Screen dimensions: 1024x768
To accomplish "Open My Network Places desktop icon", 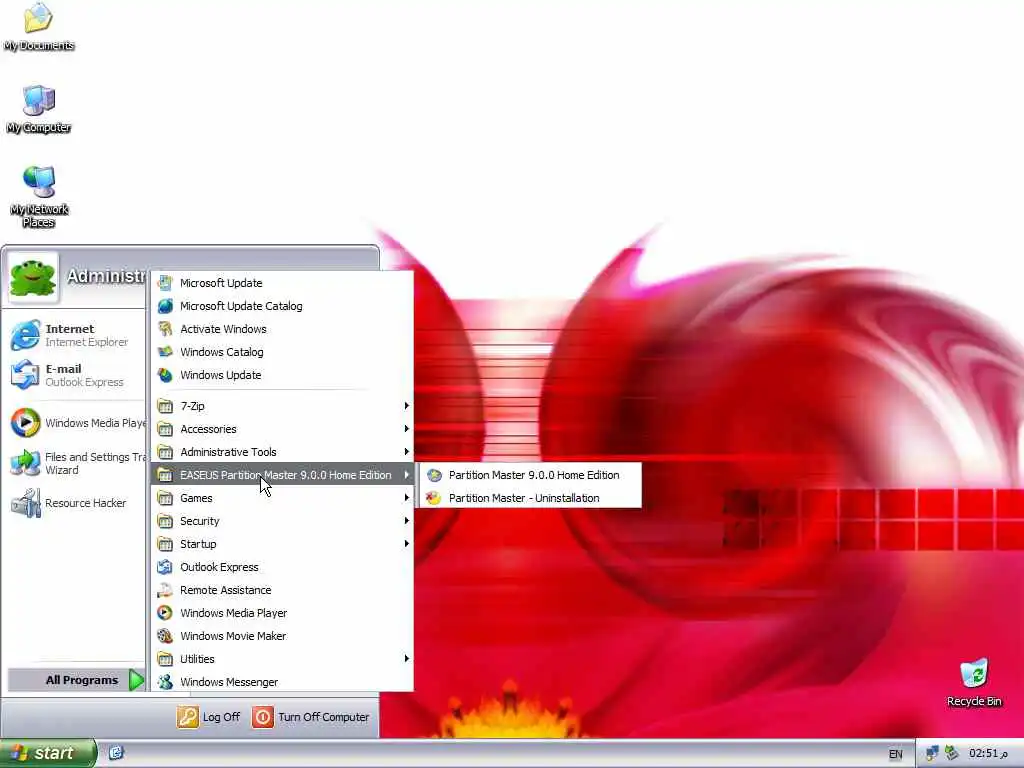I will (x=39, y=197).
